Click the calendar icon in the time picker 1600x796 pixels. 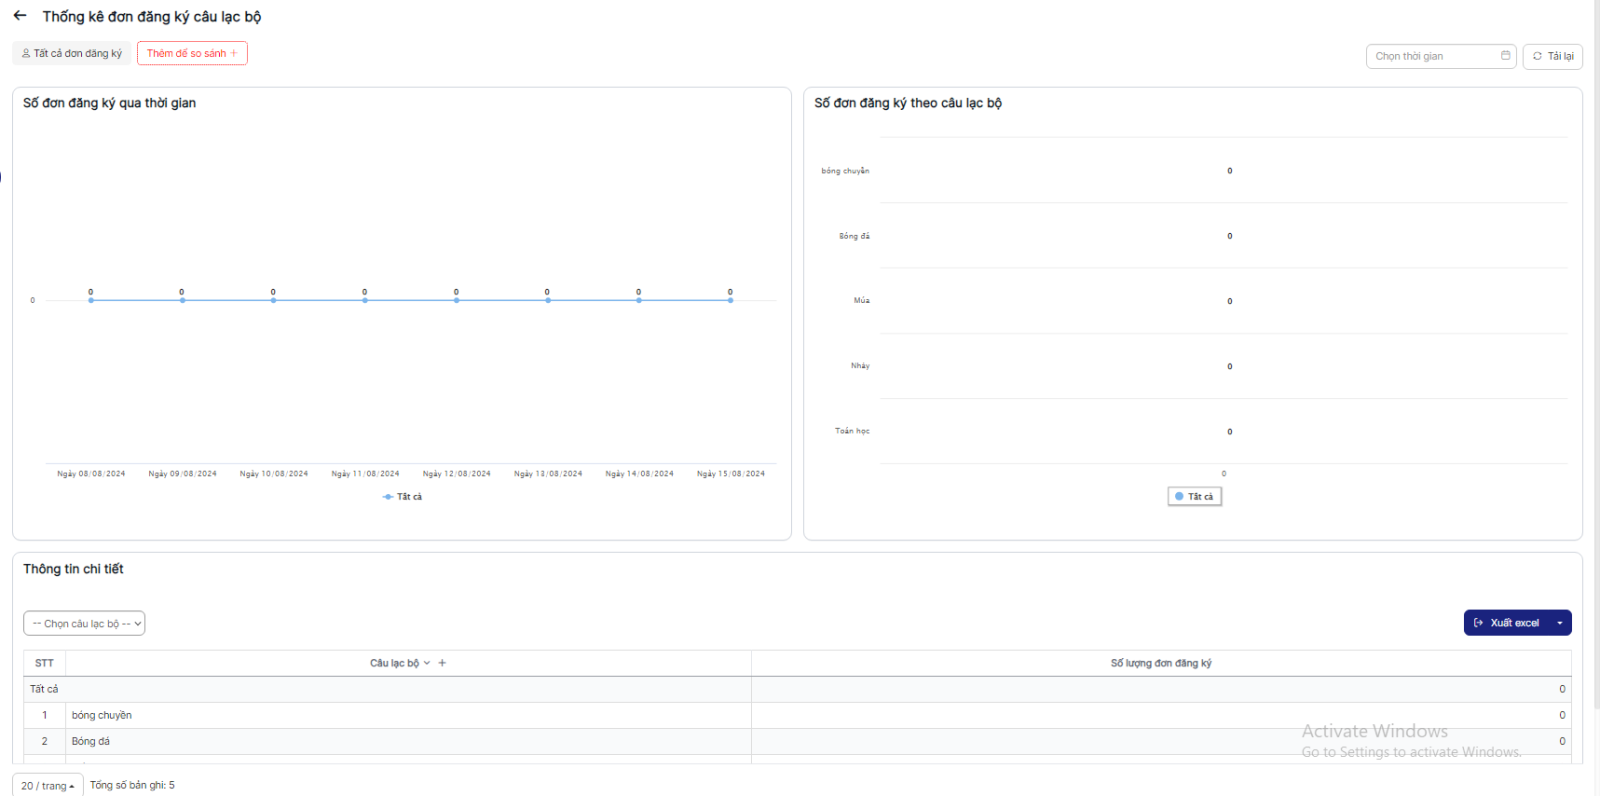coord(1505,56)
